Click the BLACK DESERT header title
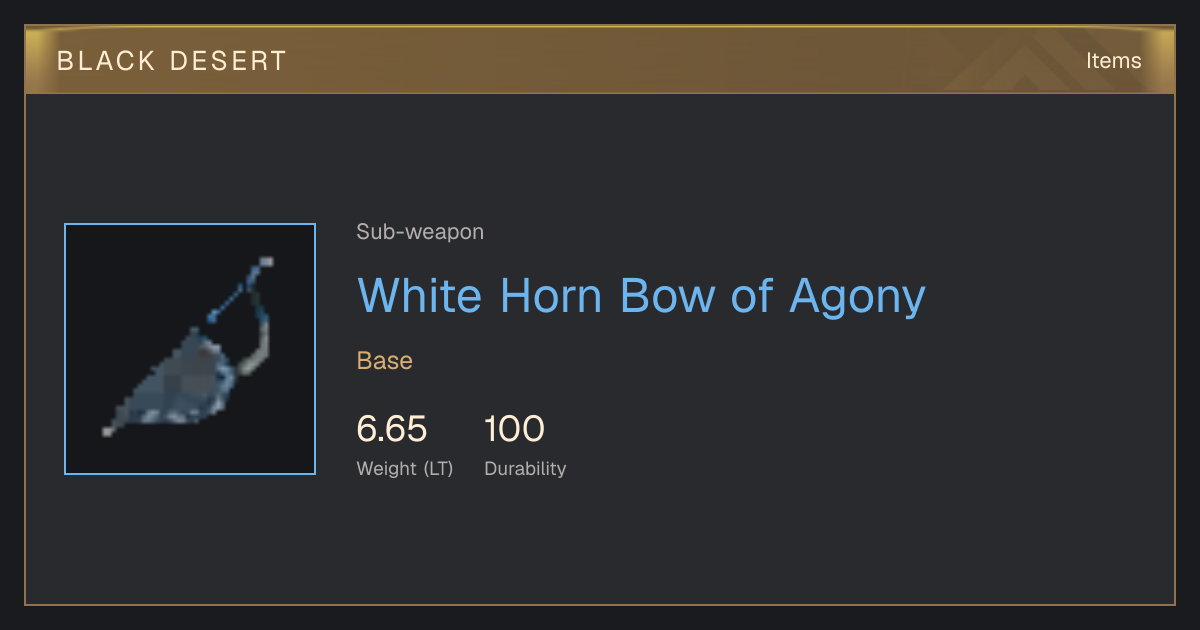The width and height of the screenshot is (1200, 630). [x=172, y=61]
